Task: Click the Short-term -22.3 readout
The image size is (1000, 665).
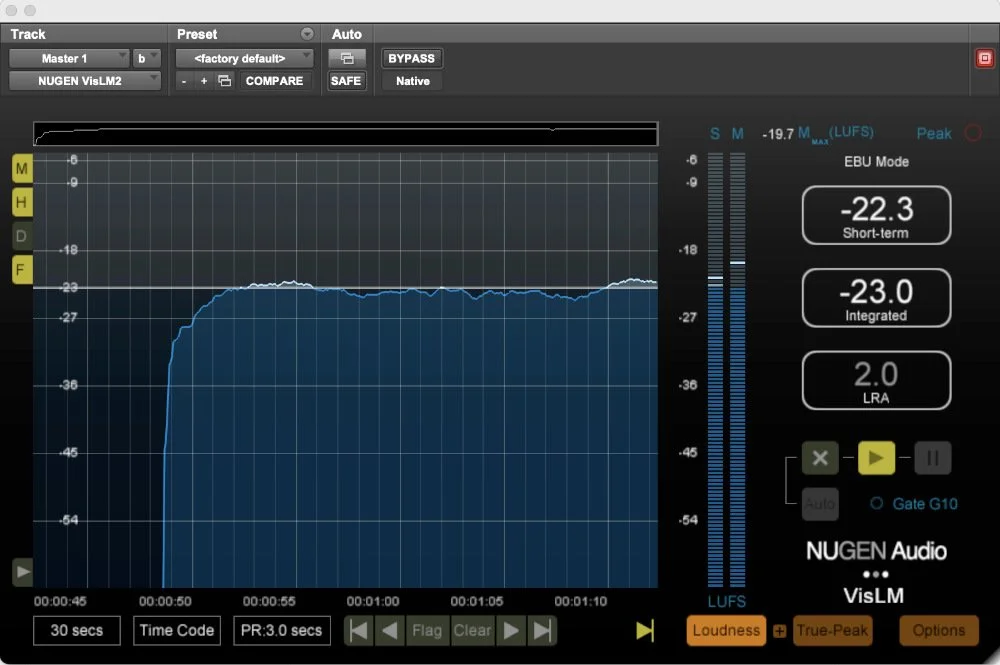Action: (x=876, y=216)
